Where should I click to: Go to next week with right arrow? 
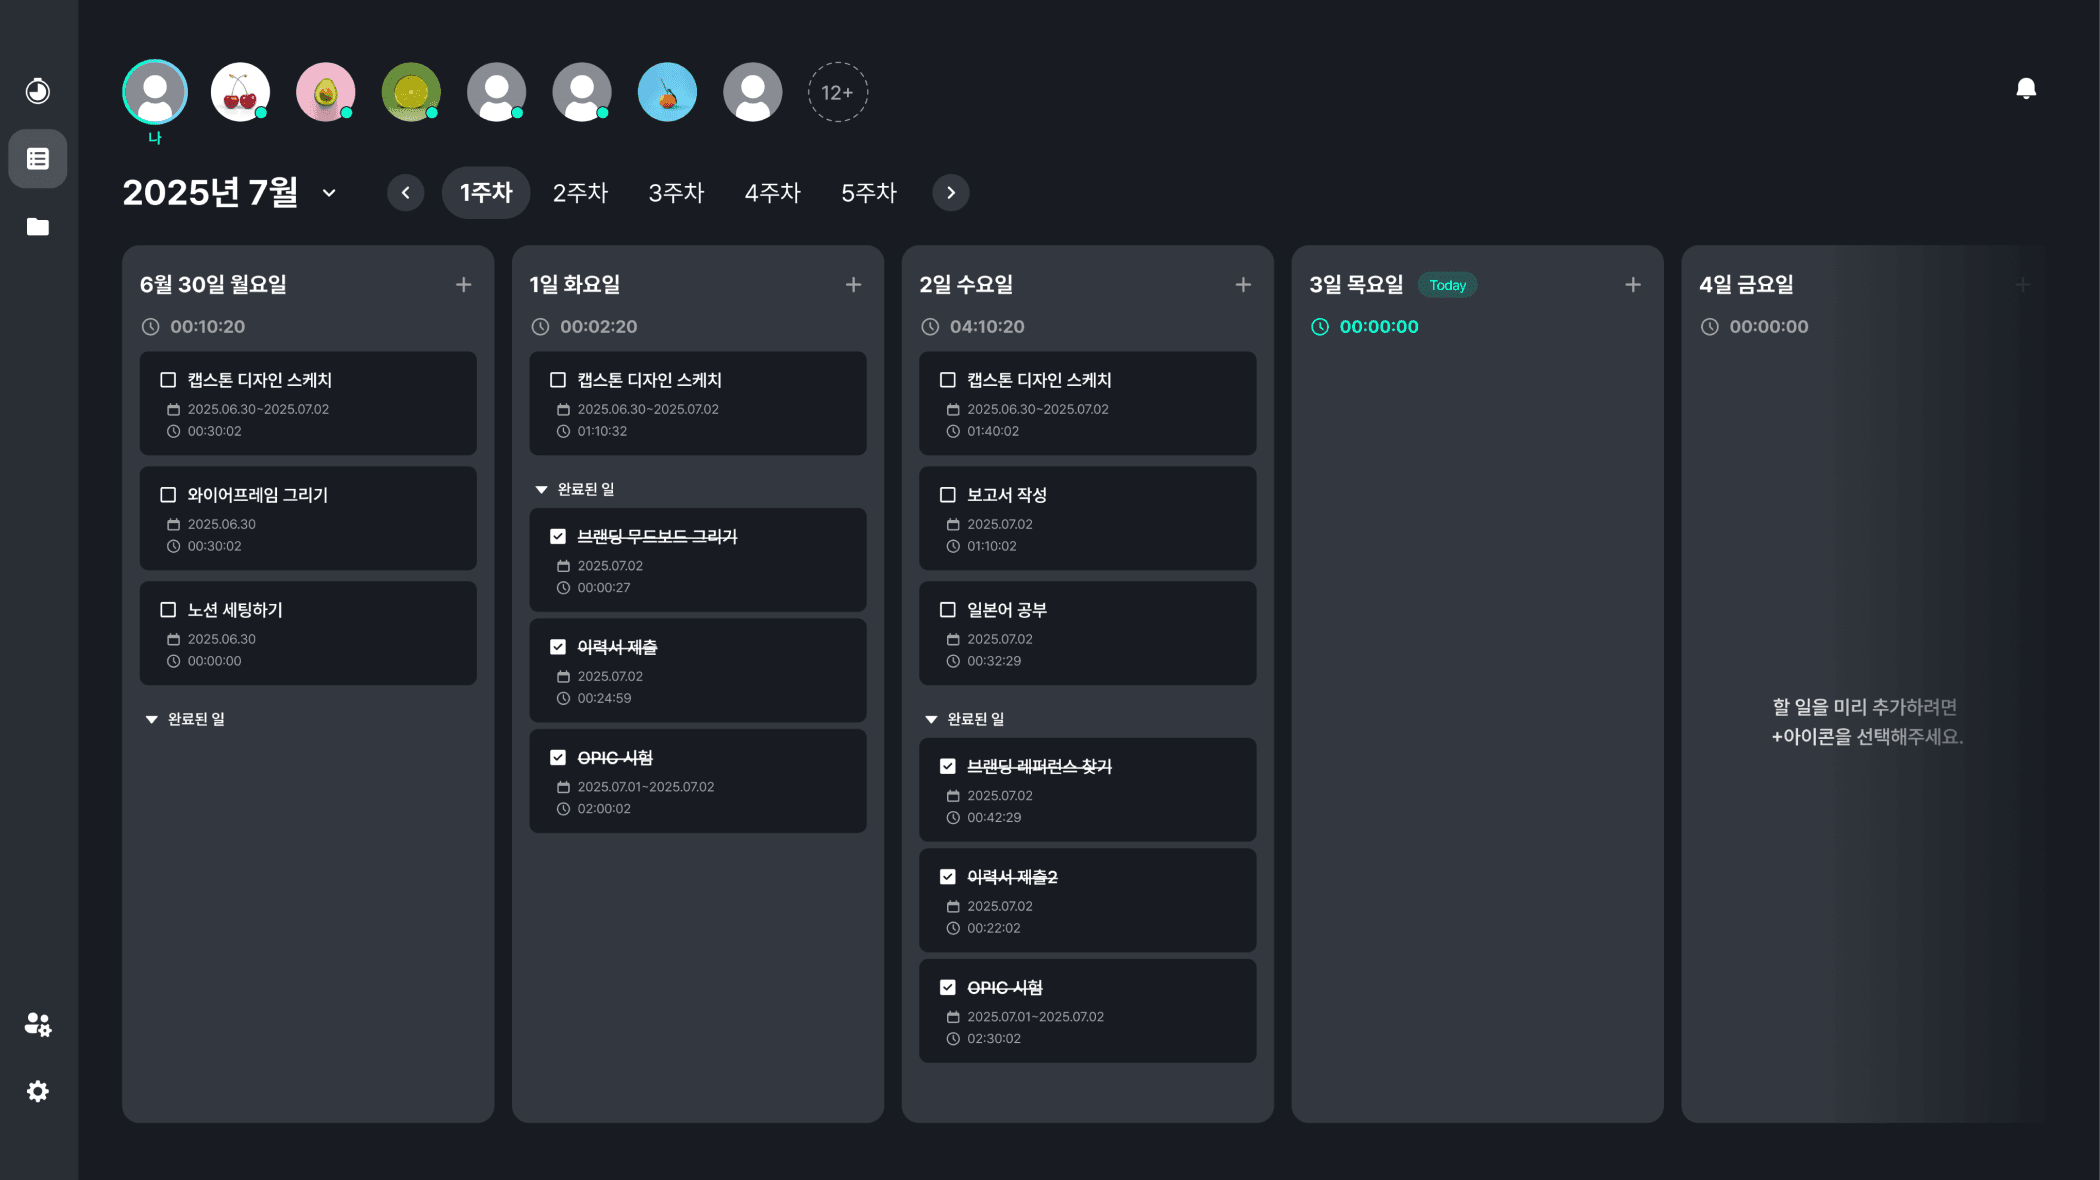pos(950,193)
